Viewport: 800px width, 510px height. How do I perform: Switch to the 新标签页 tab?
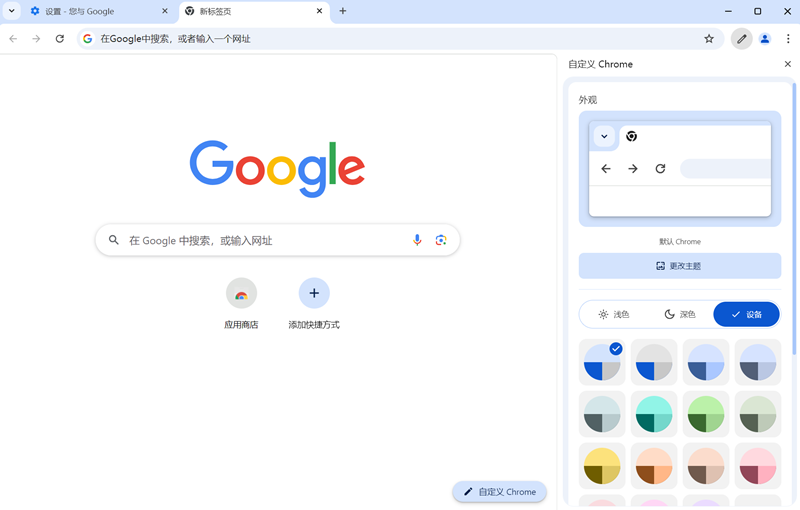point(254,11)
